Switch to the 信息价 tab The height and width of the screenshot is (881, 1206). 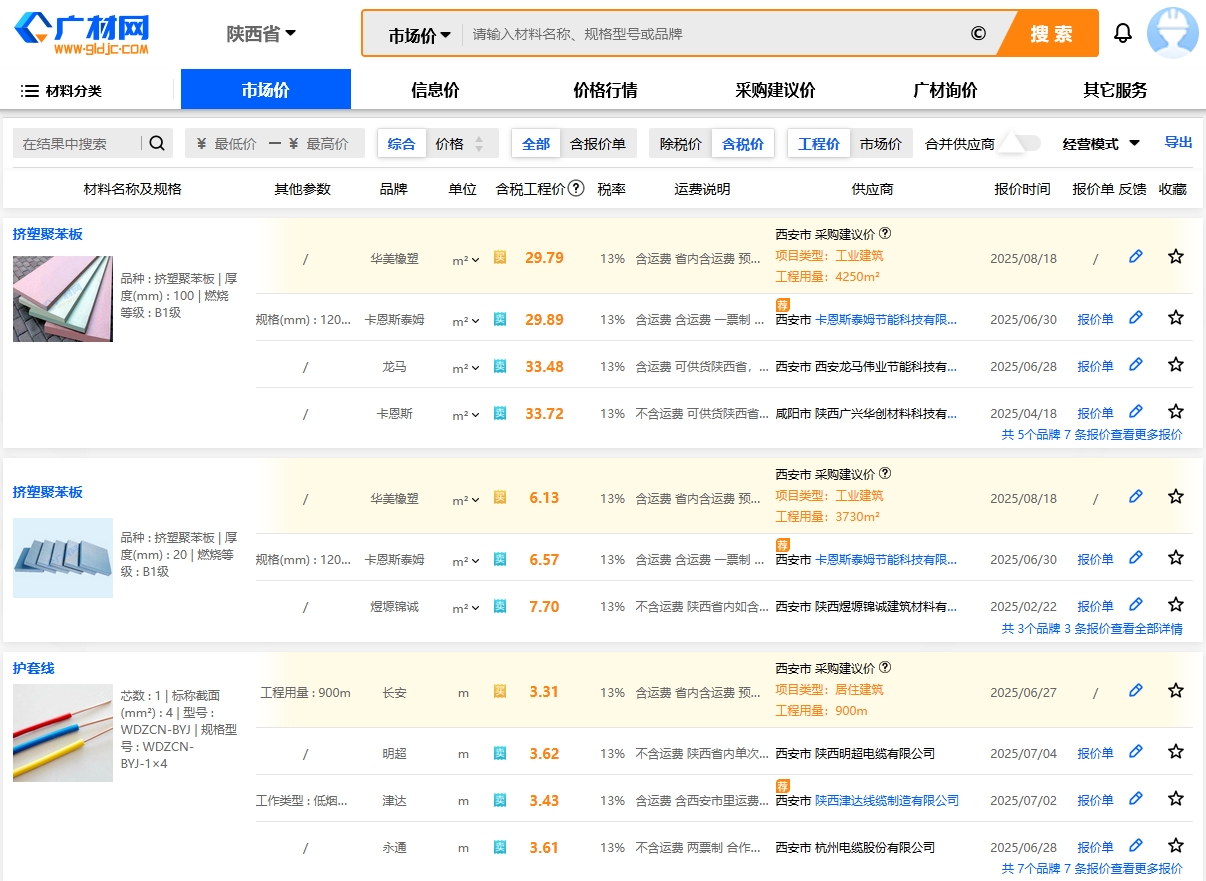[435, 90]
